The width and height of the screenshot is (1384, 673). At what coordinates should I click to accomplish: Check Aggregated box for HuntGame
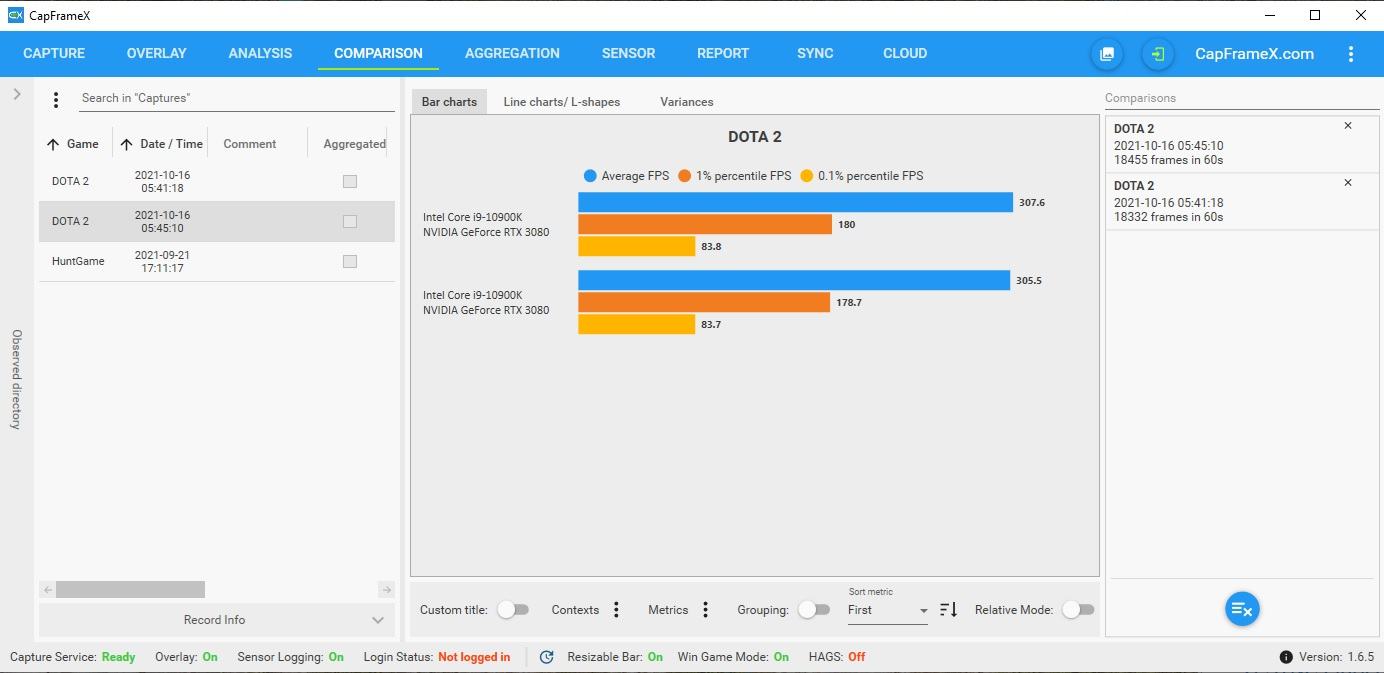tap(349, 262)
